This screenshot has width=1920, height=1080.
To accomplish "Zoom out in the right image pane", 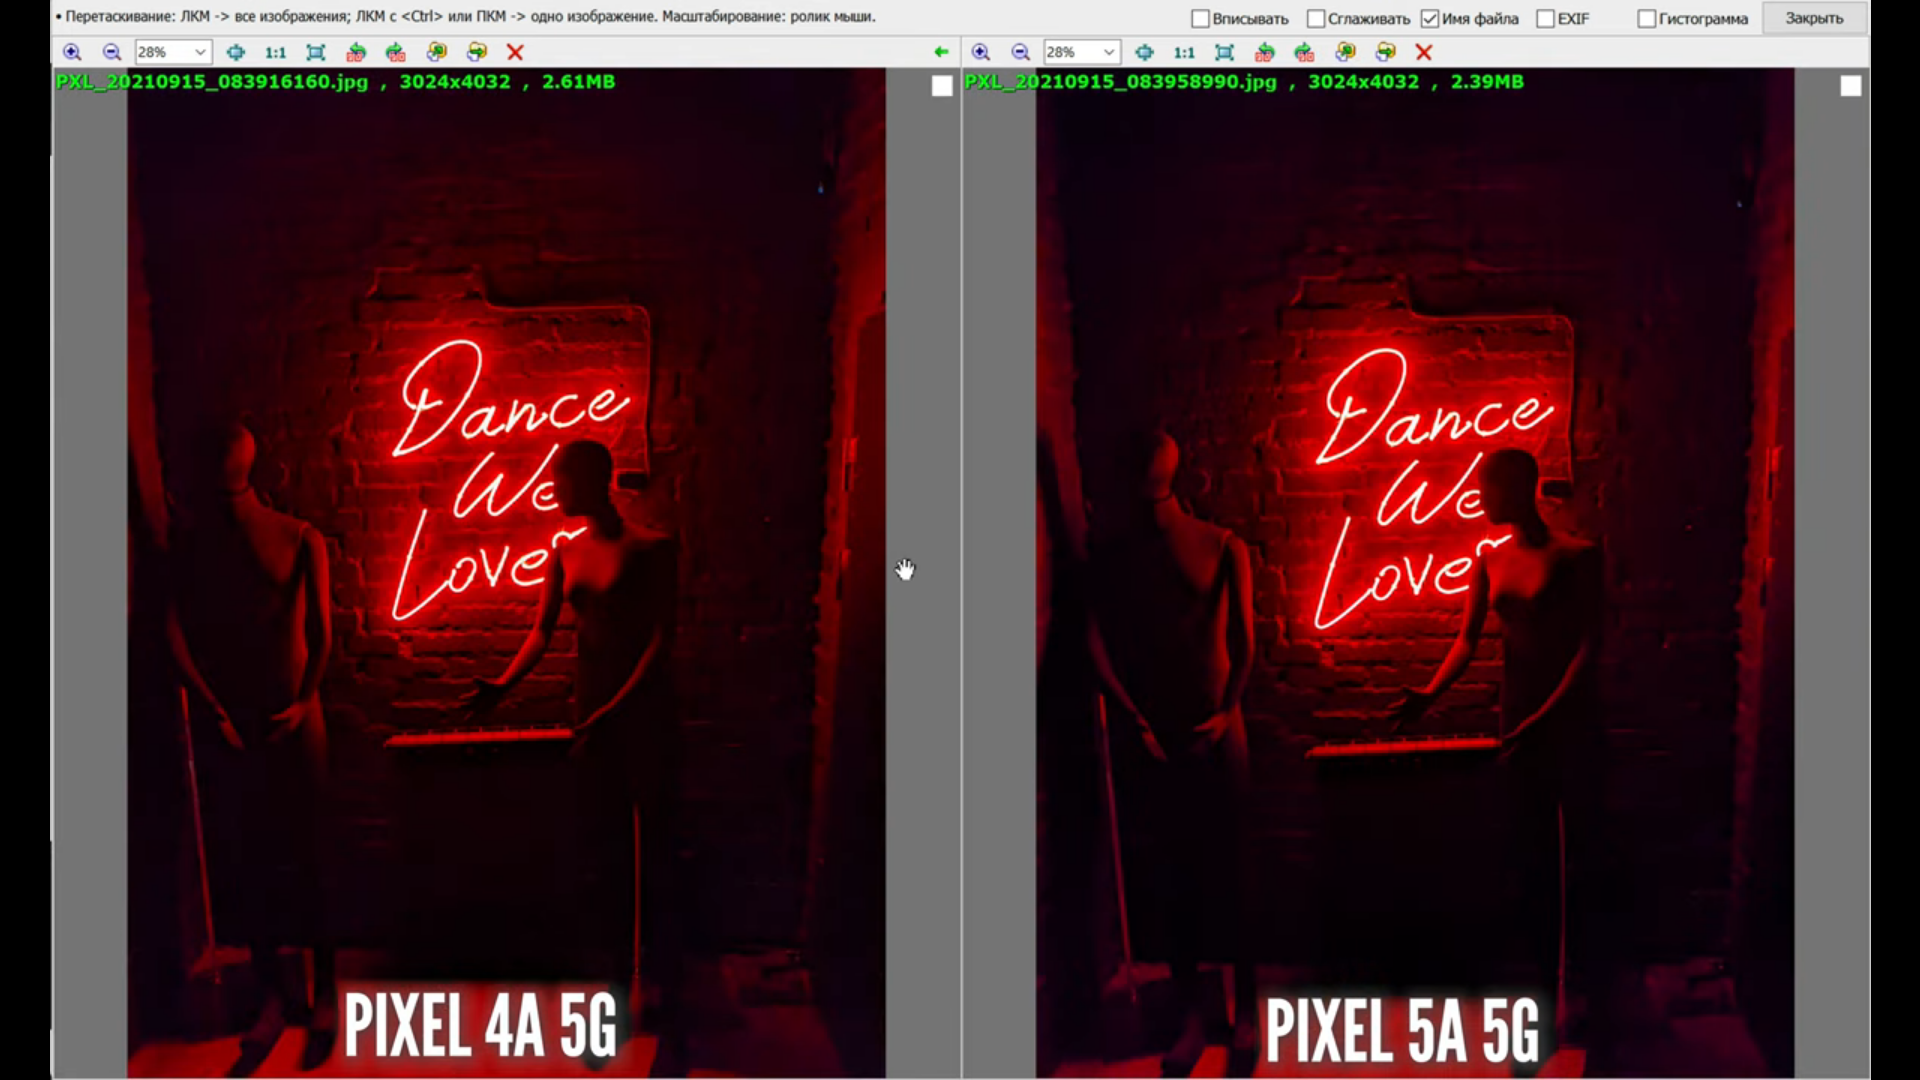I will [x=1020, y=52].
